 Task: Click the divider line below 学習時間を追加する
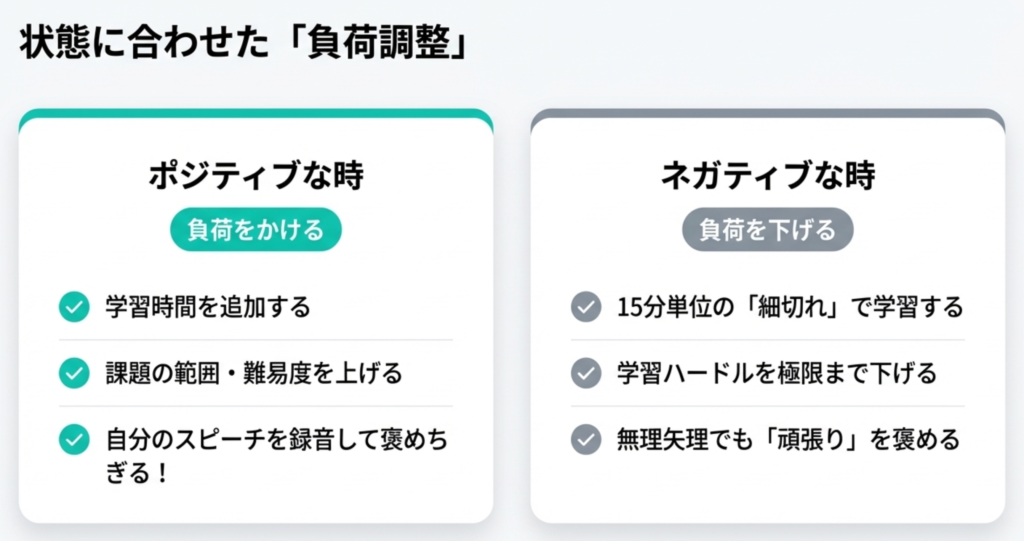point(255,340)
